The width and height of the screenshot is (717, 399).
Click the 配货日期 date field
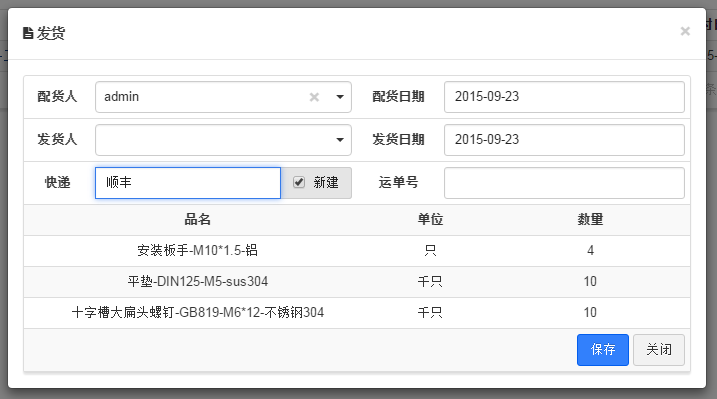point(564,97)
